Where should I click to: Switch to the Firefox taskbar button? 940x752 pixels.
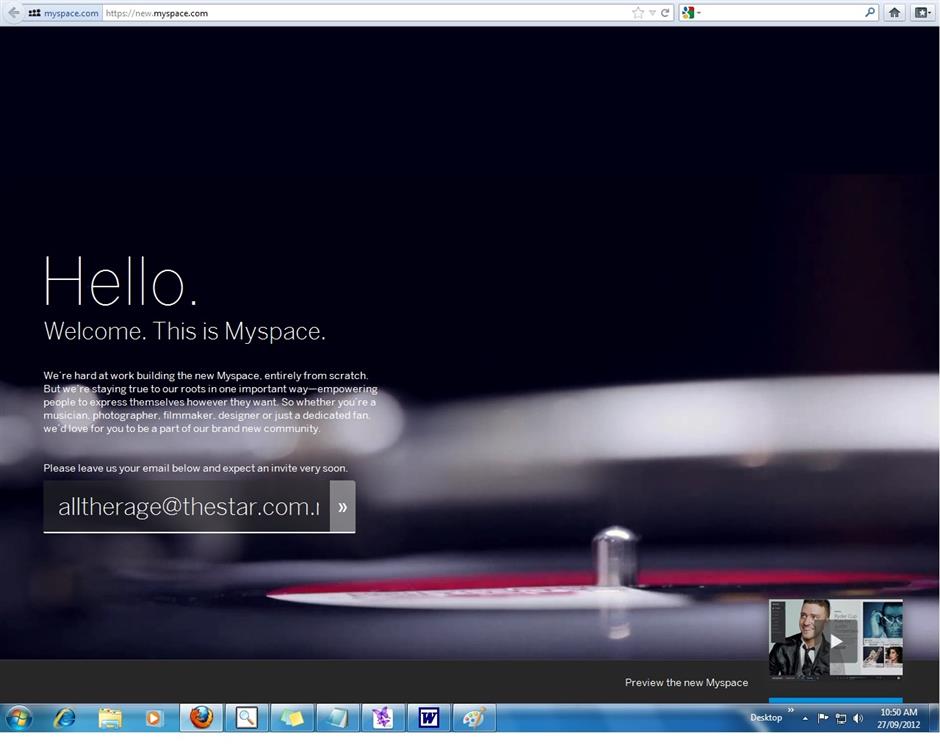point(201,718)
